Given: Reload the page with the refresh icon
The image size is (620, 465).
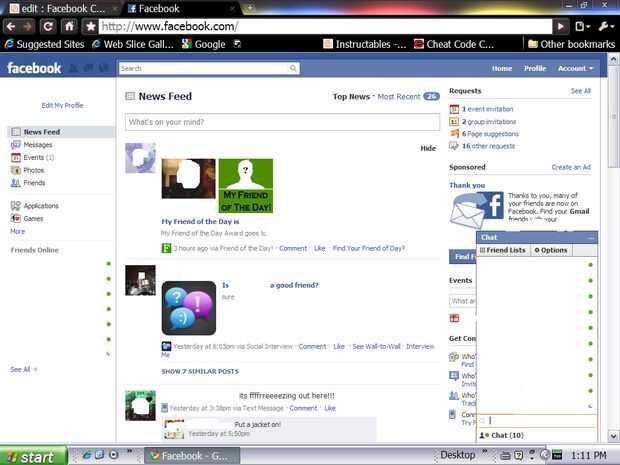Looking at the screenshot, I should [x=48, y=26].
